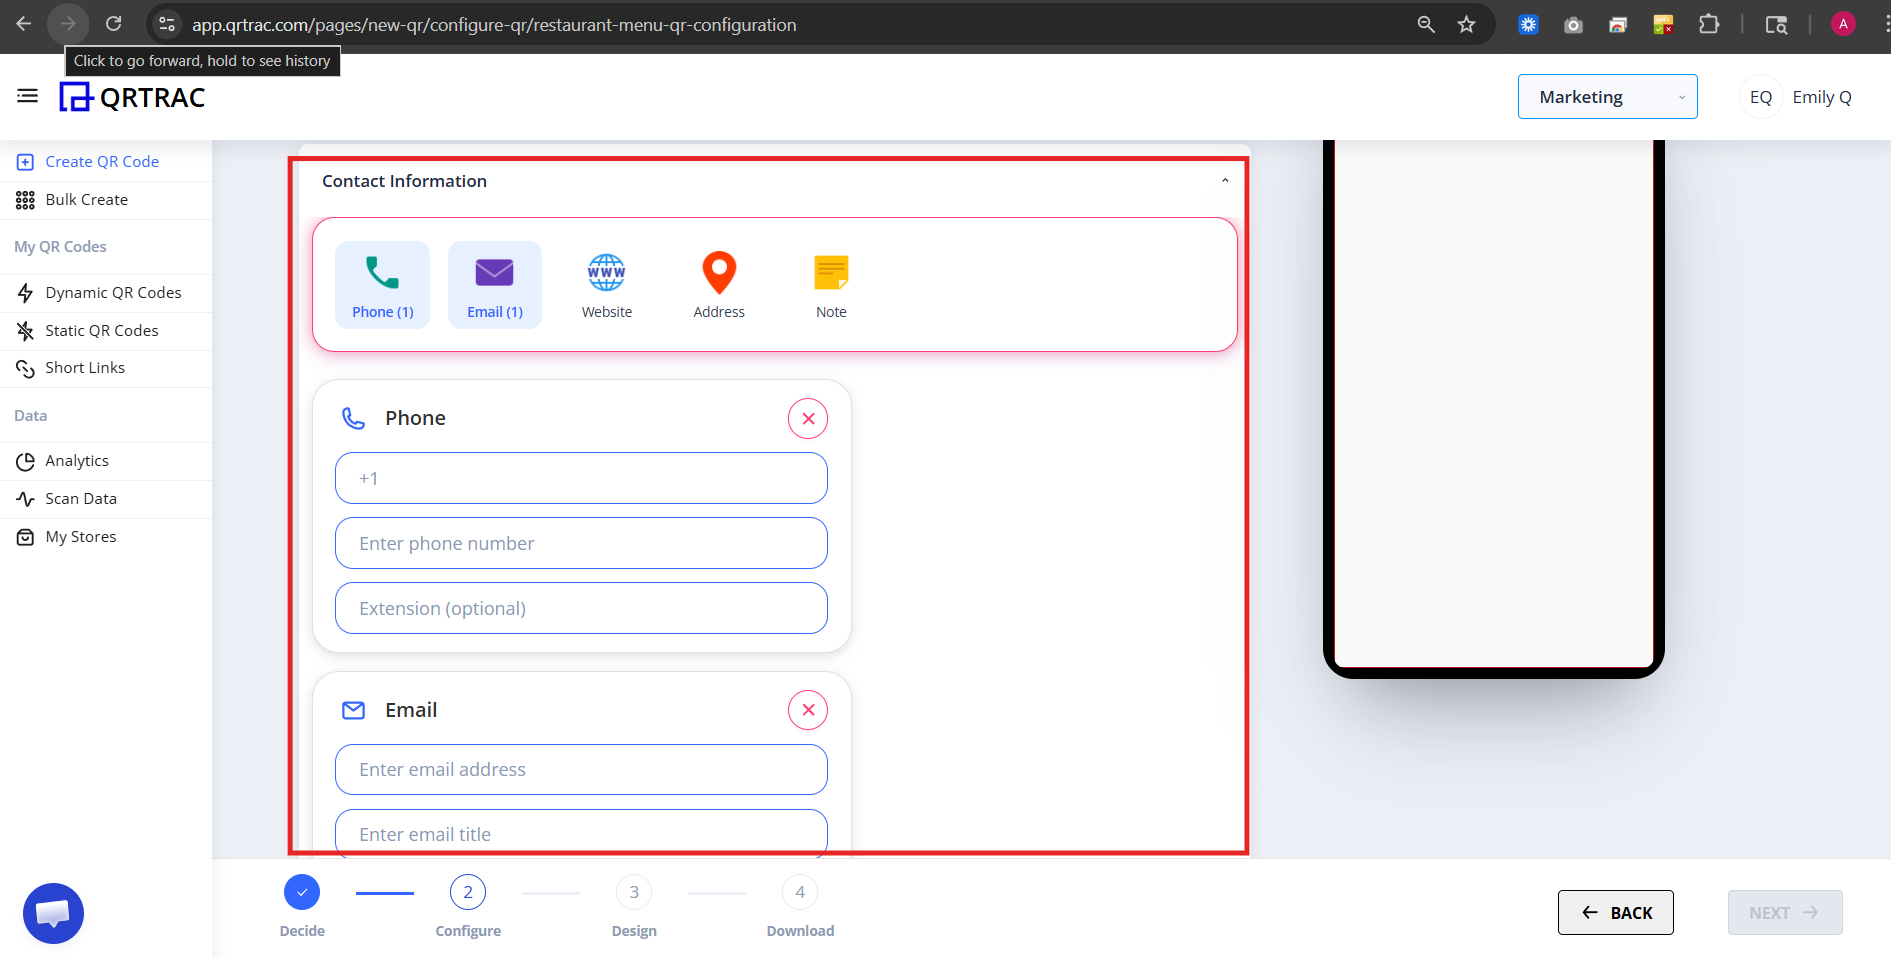The height and width of the screenshot is (958, 1891).
Task: Collapse the Contact Information section
Action: pos(1224,180)
